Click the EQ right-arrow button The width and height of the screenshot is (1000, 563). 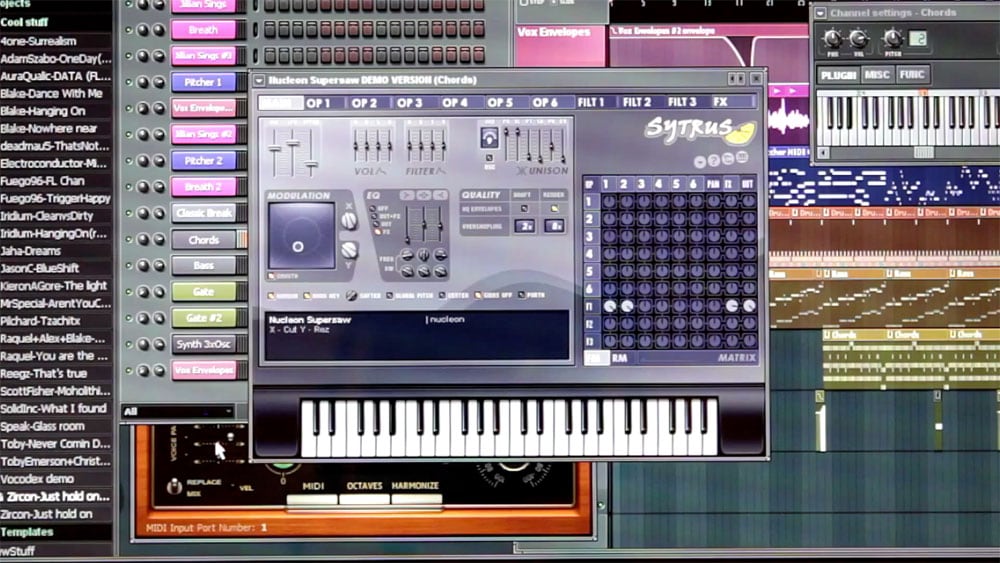coord(407,195)
